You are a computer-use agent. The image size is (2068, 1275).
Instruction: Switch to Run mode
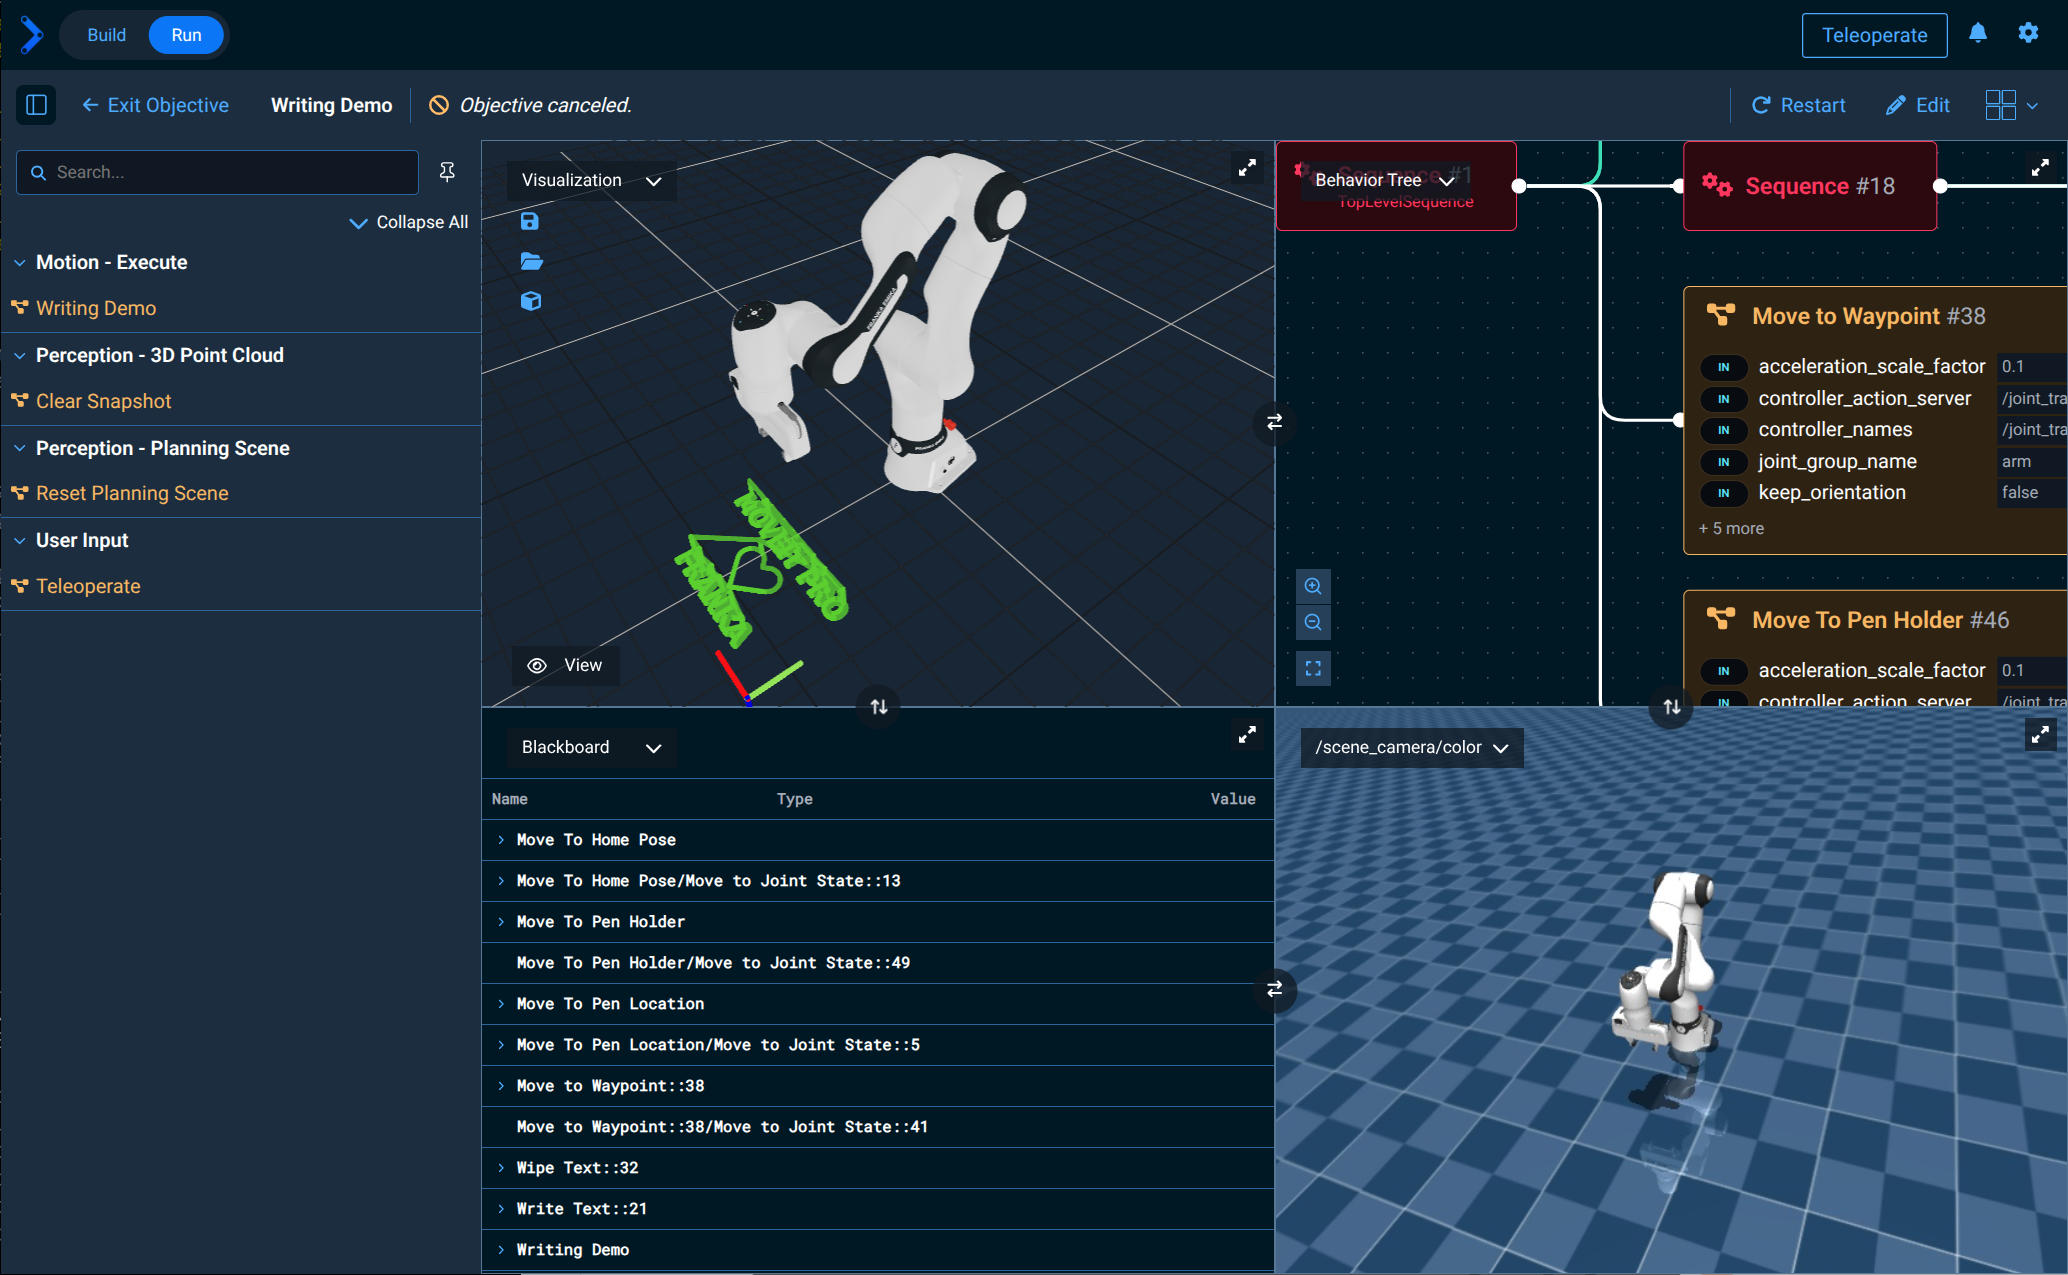click(x=186, y=35)
